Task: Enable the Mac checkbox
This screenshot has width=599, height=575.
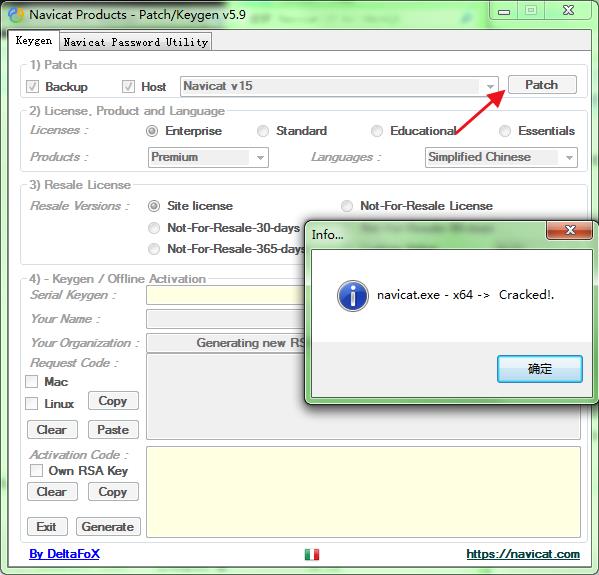Action: [31, 381]
